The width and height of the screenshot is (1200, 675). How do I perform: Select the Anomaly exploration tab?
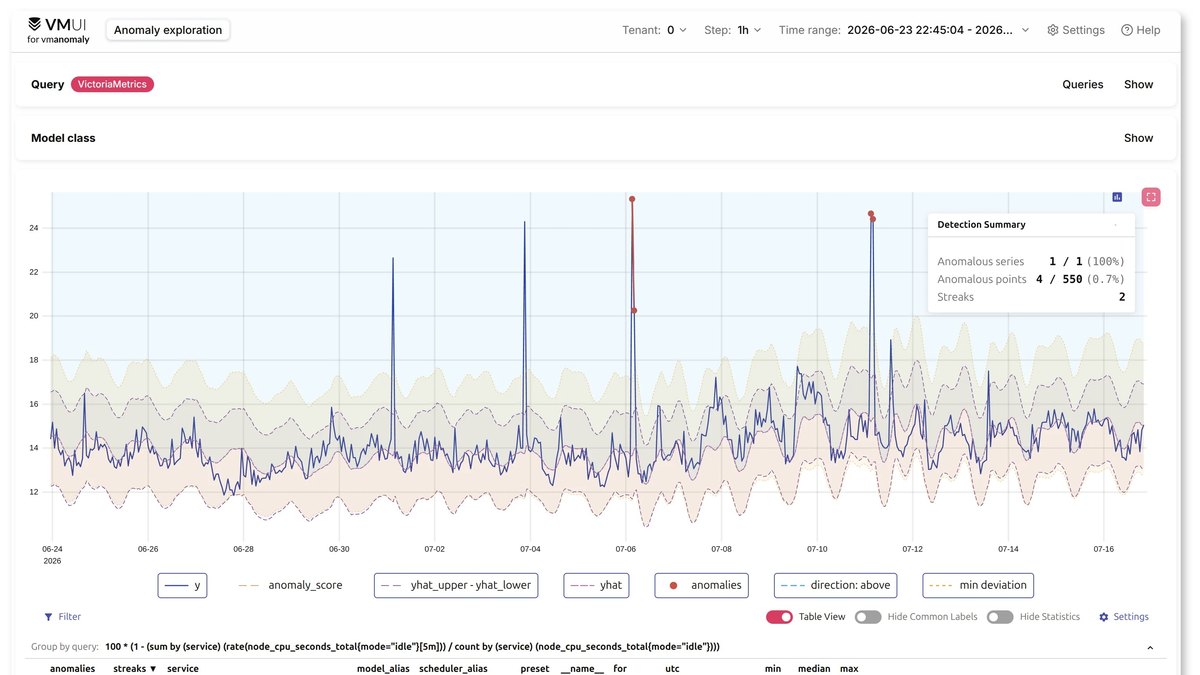(168, 30)
